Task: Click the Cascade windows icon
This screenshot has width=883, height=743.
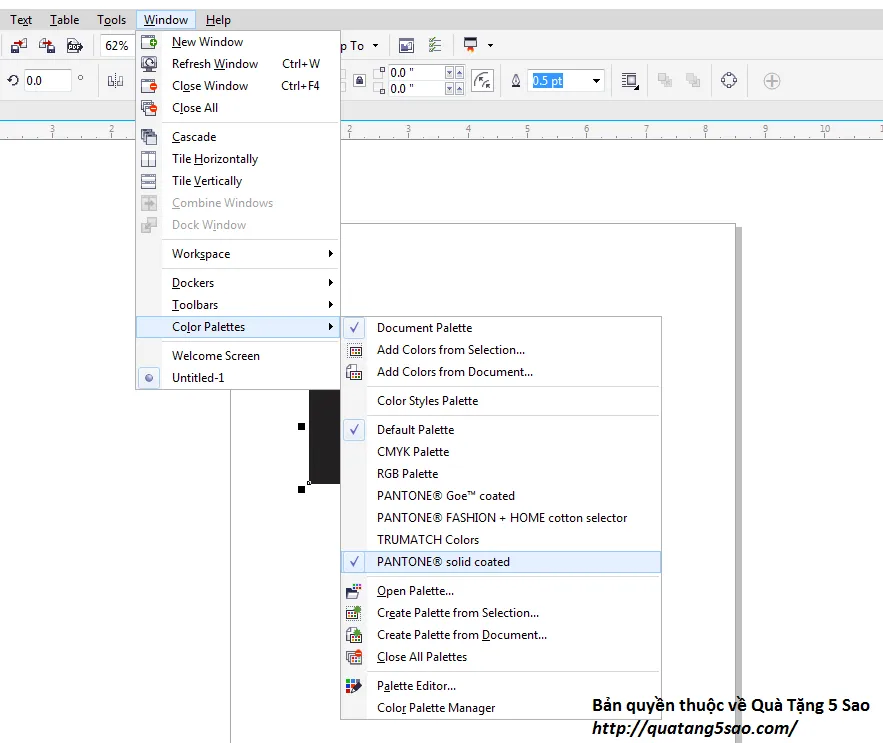Action: click(149, 137)
